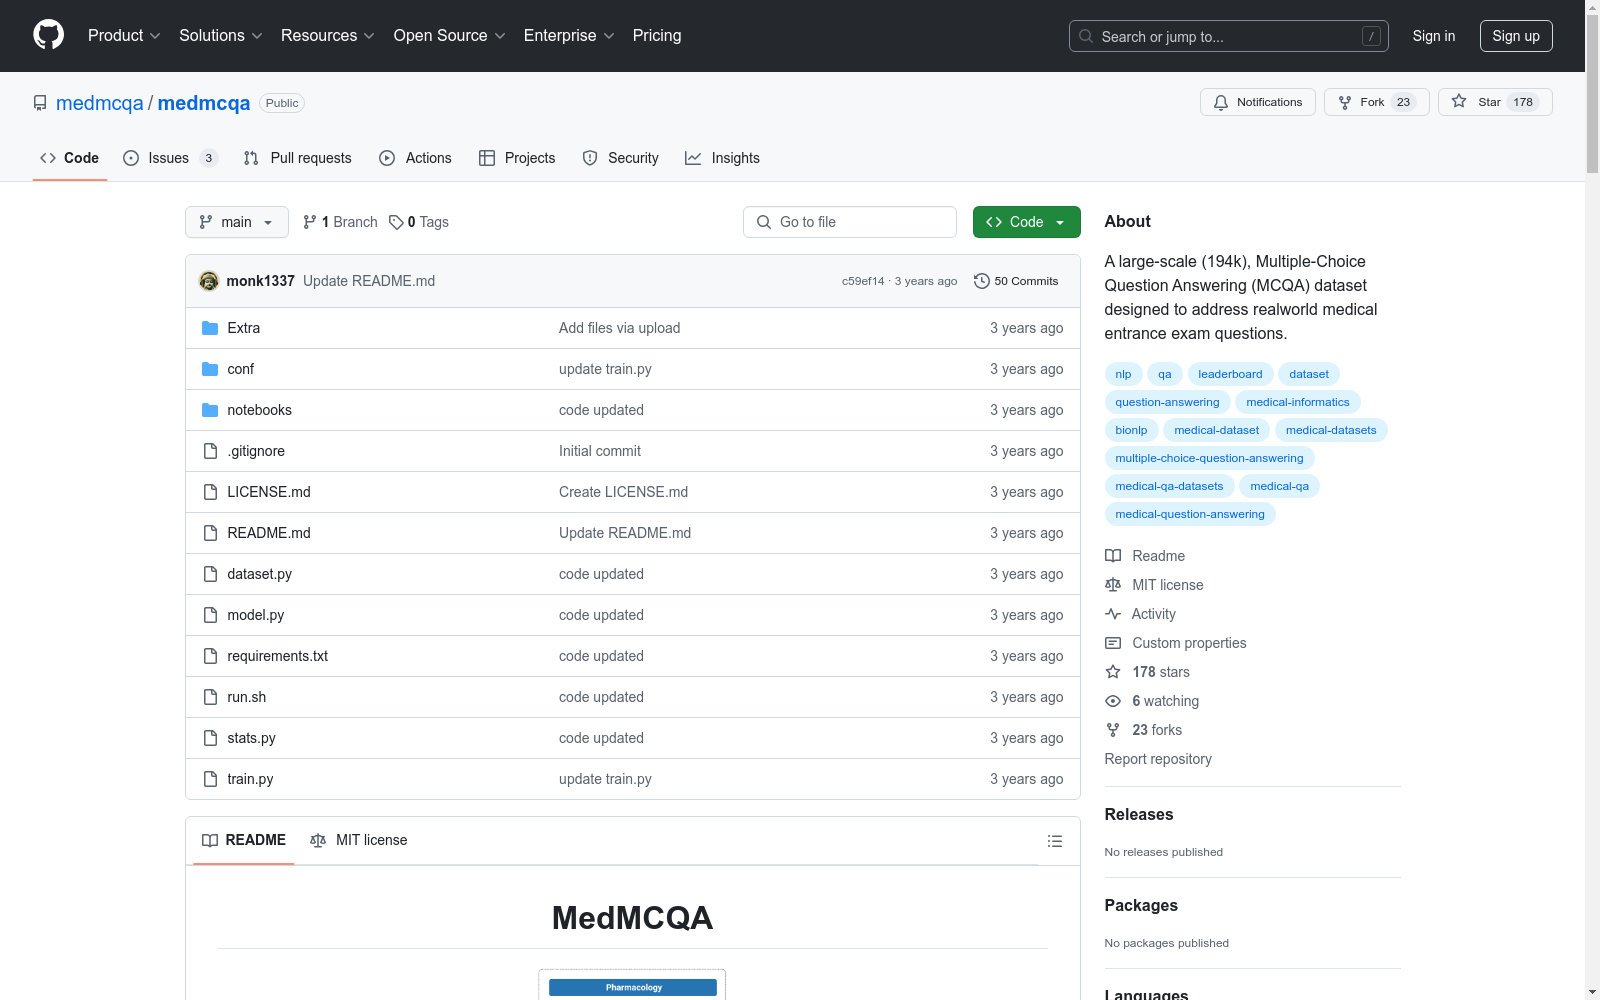
Task: Switch to the Security tab
Action: pos(621,158)
